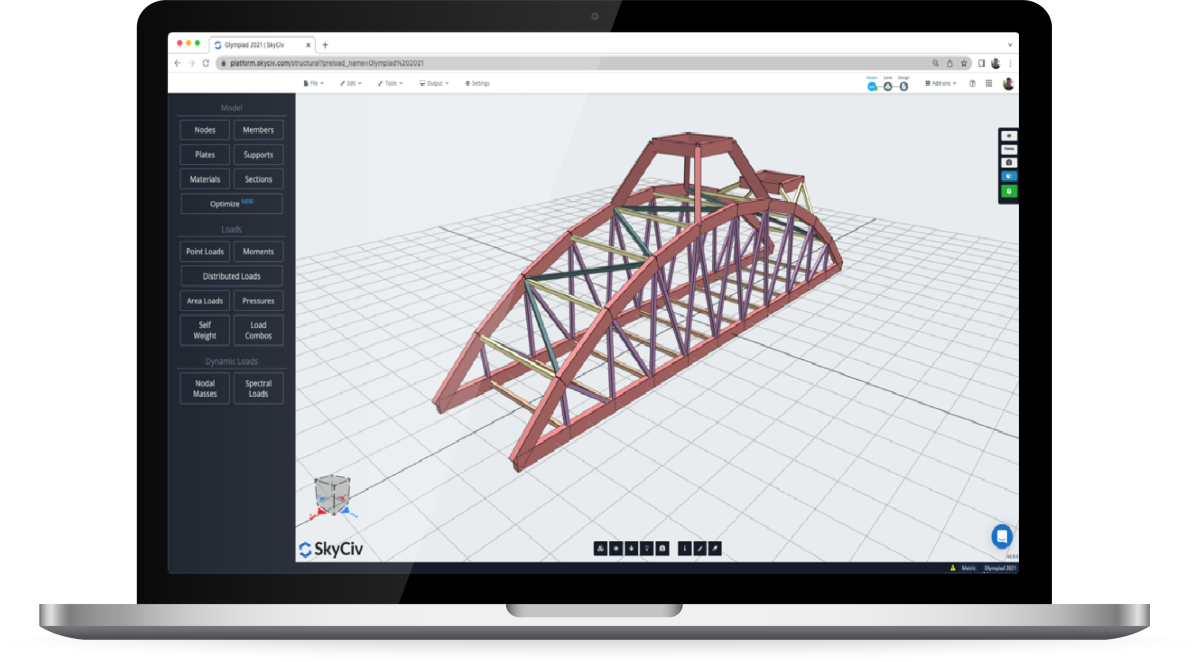Screen dimensions: 1200x662
Task: Open Nodal Masses input
Action: (x=205, y=389)
